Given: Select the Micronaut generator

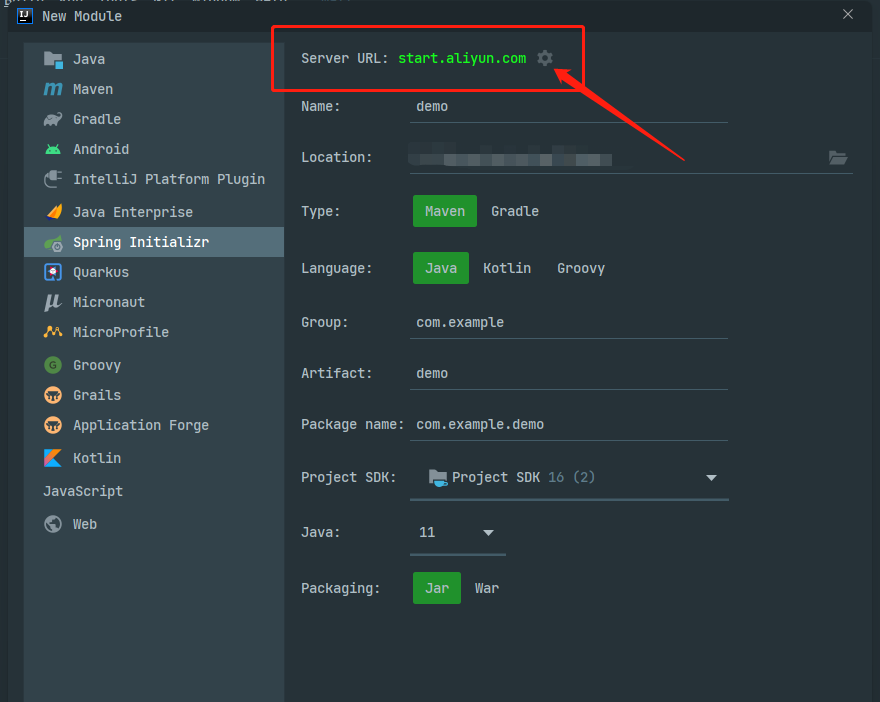Looking at the screenshot, I should [109, 301].
